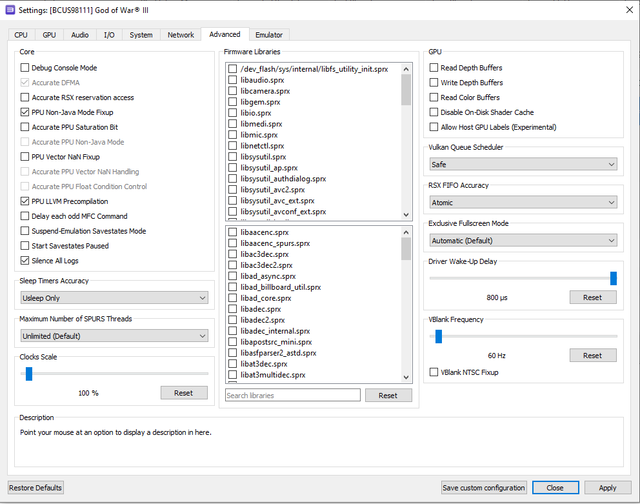Click Restore Defaults button
The image size is (640, 504).
click(x=36, y=488)
